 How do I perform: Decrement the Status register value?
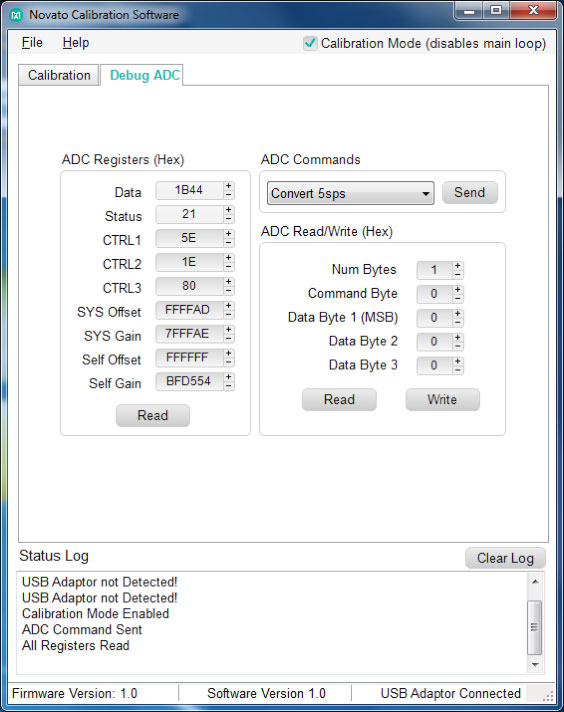pyautogui.click(x=228, y=219)
